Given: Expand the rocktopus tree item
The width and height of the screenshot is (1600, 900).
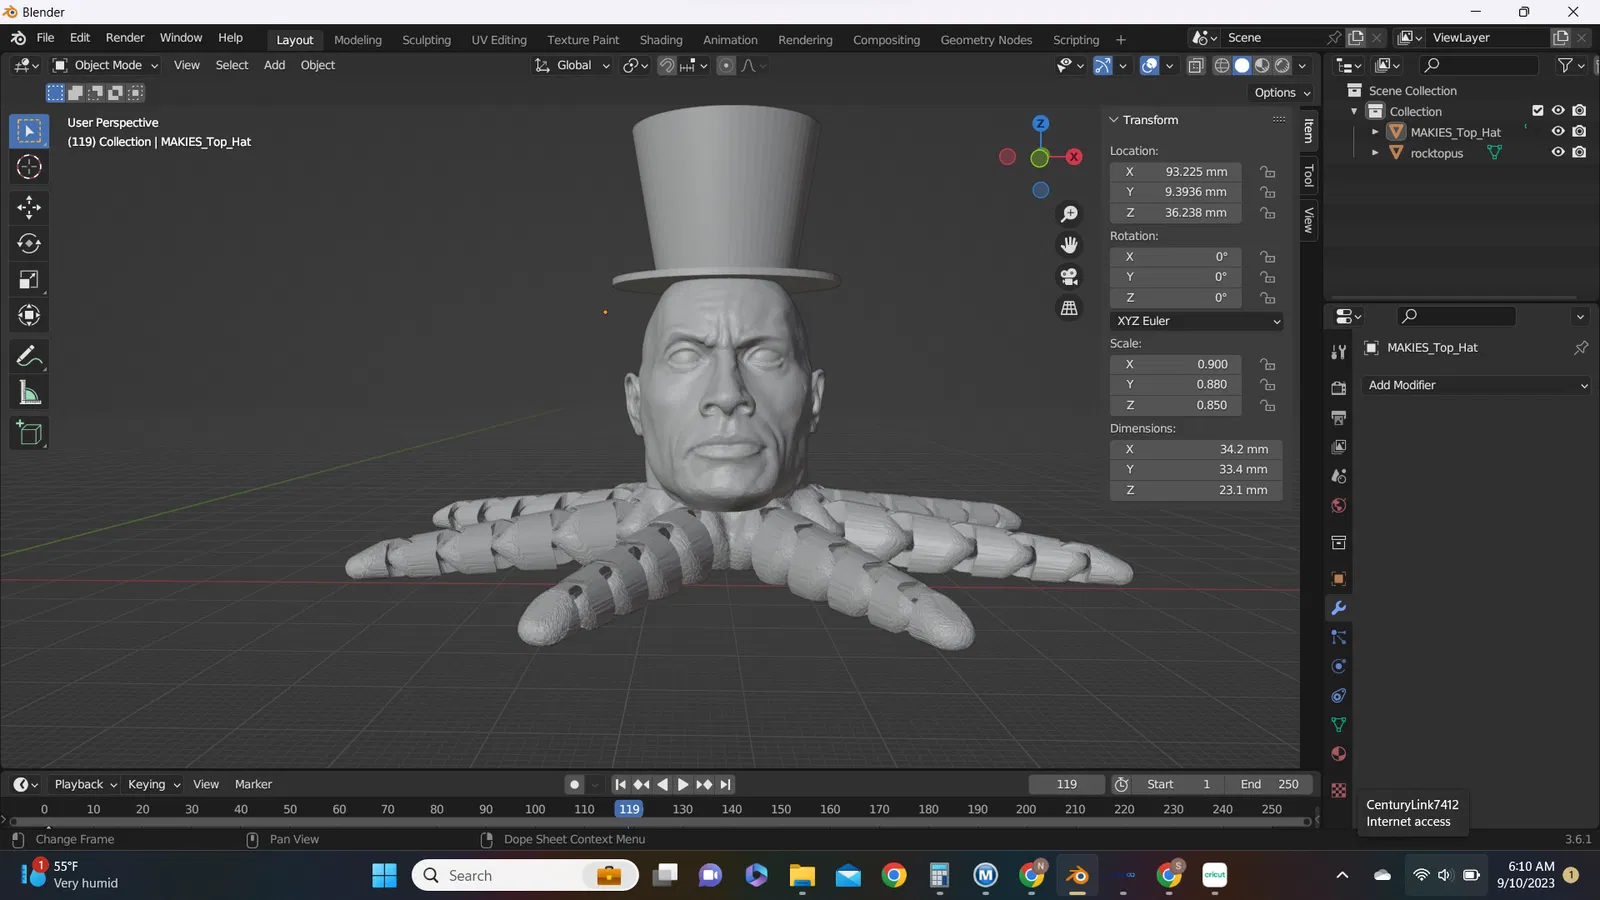Looking at the screenshot, I should pos(1375,153).
